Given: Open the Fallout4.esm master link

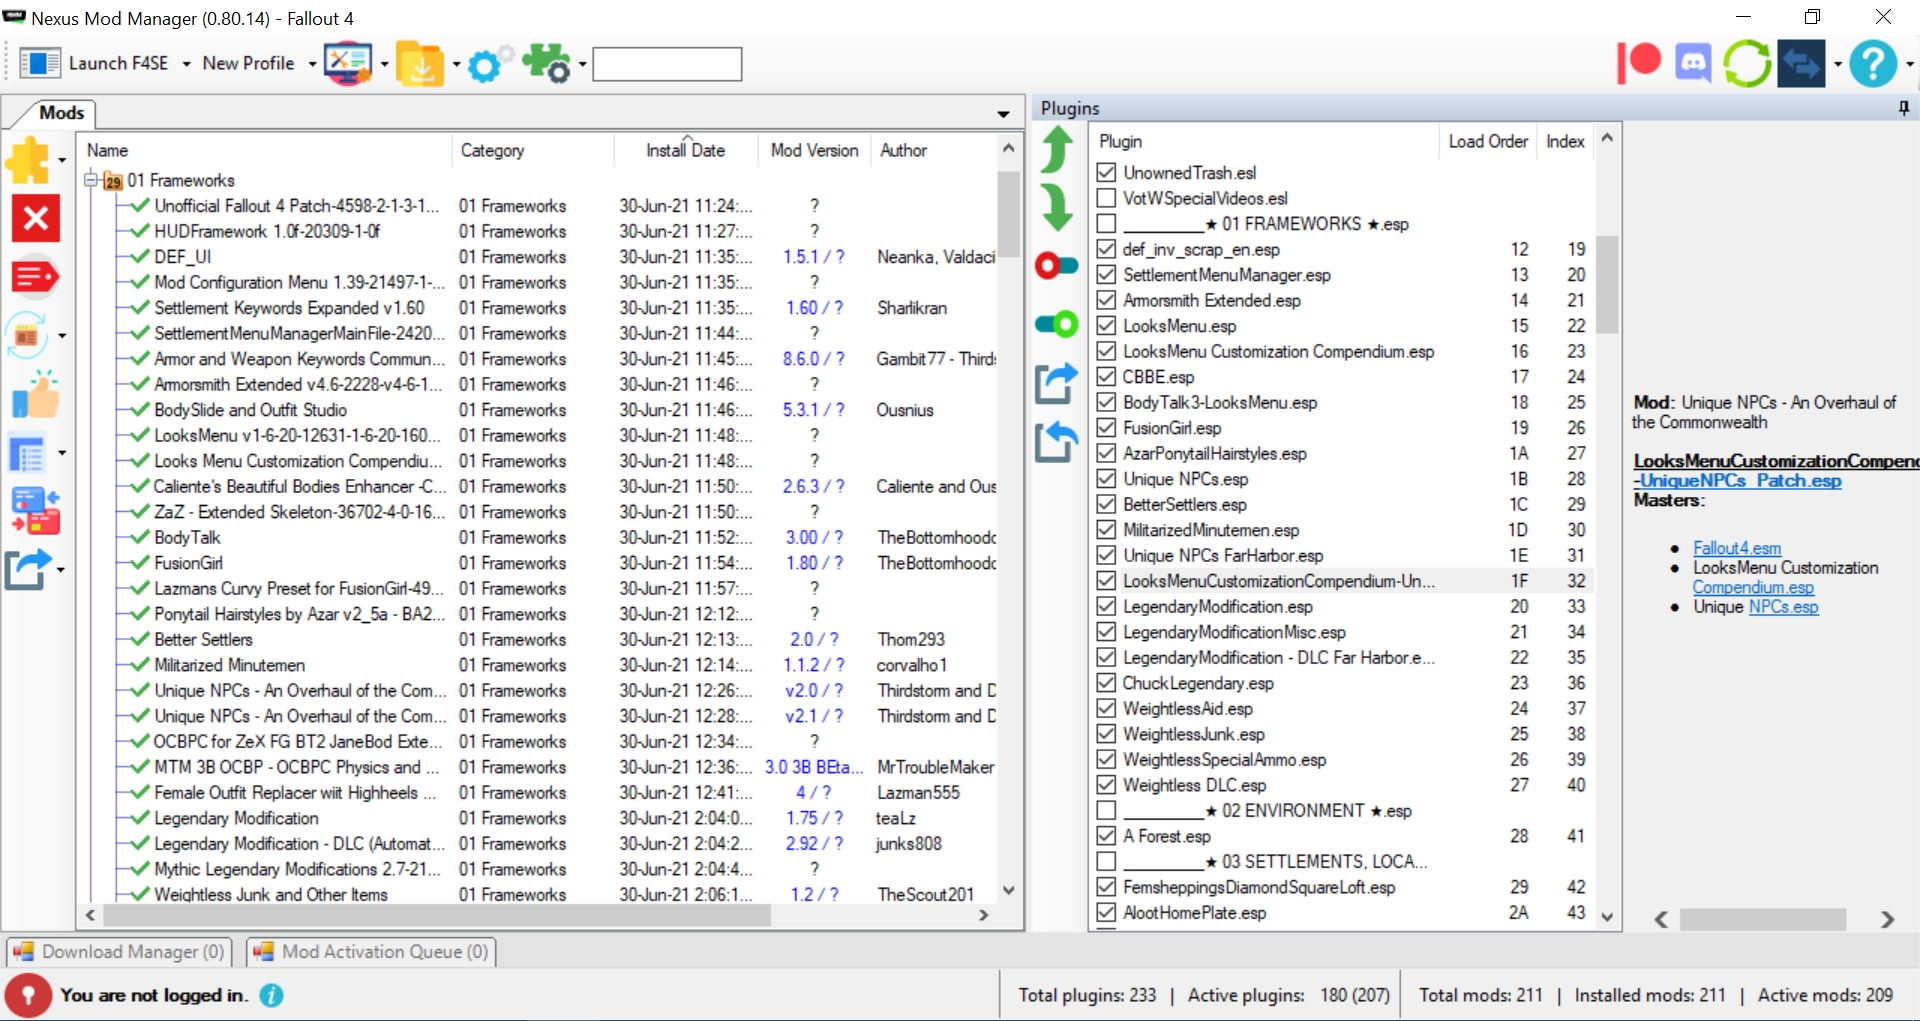Looking at the screenshot, I should coord(1736,548).
